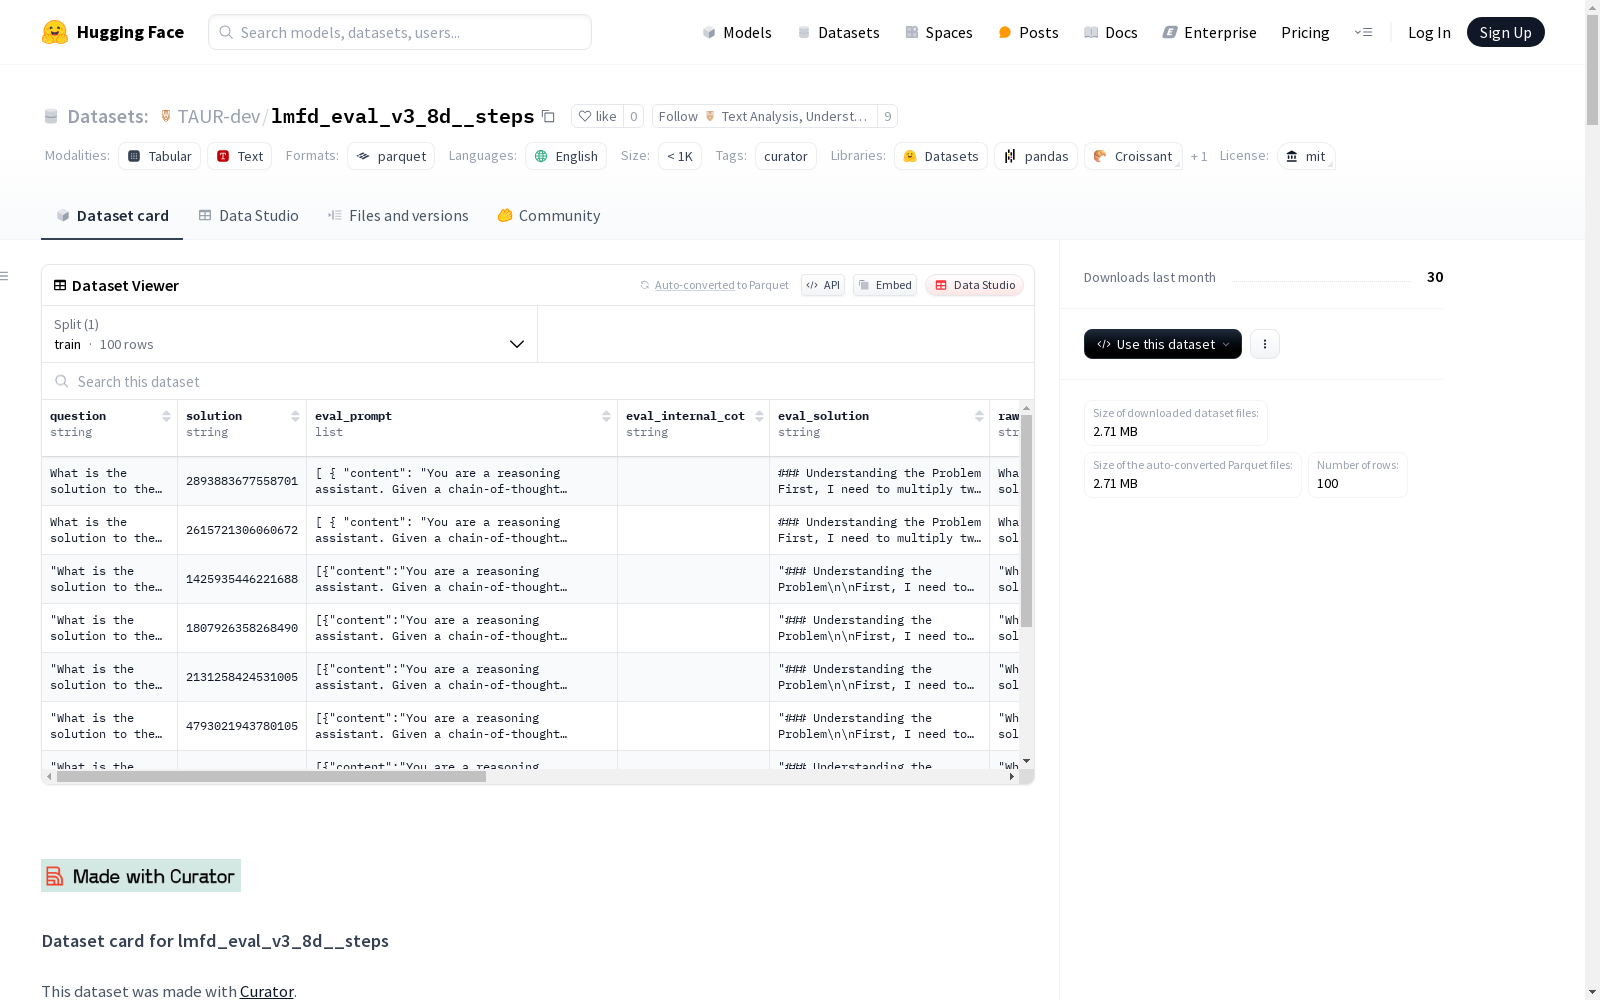Open the left sidebar table of contents icon

(x=5, y=276)
